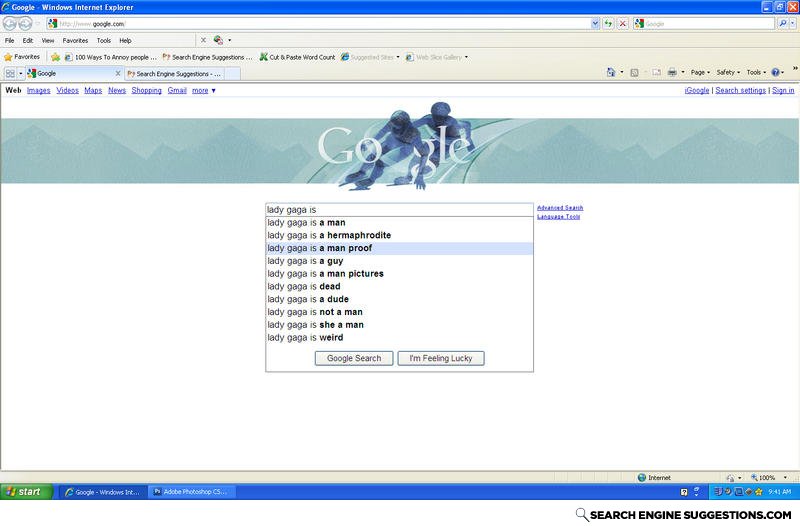Open the Favorites star button
Image resolution: width=800 pixels, height=526 pixels.
[x=22, y=57]
